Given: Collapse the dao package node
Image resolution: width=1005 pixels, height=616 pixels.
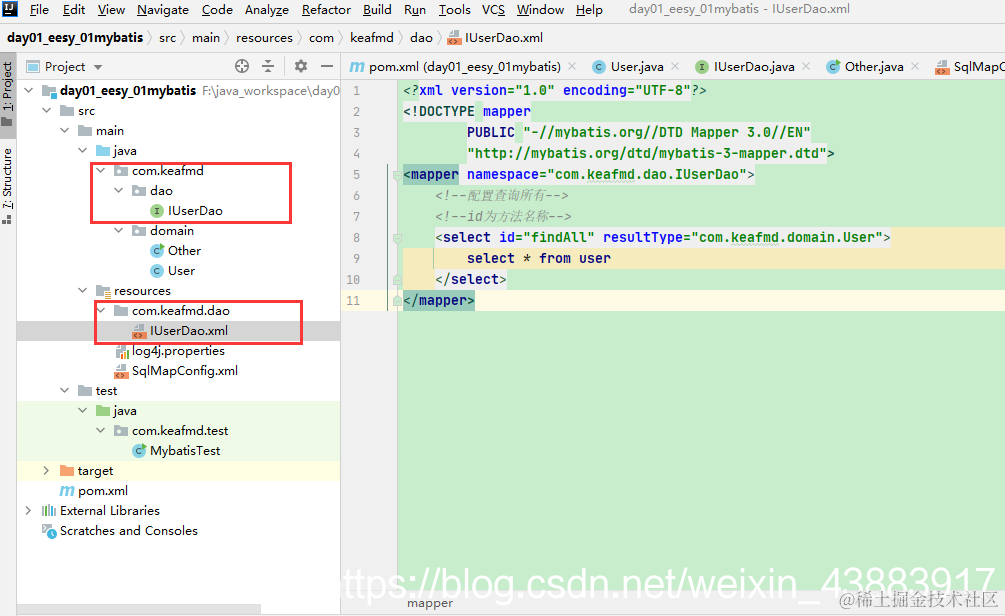Looking at the screenshot, I should tap(119, 190).
